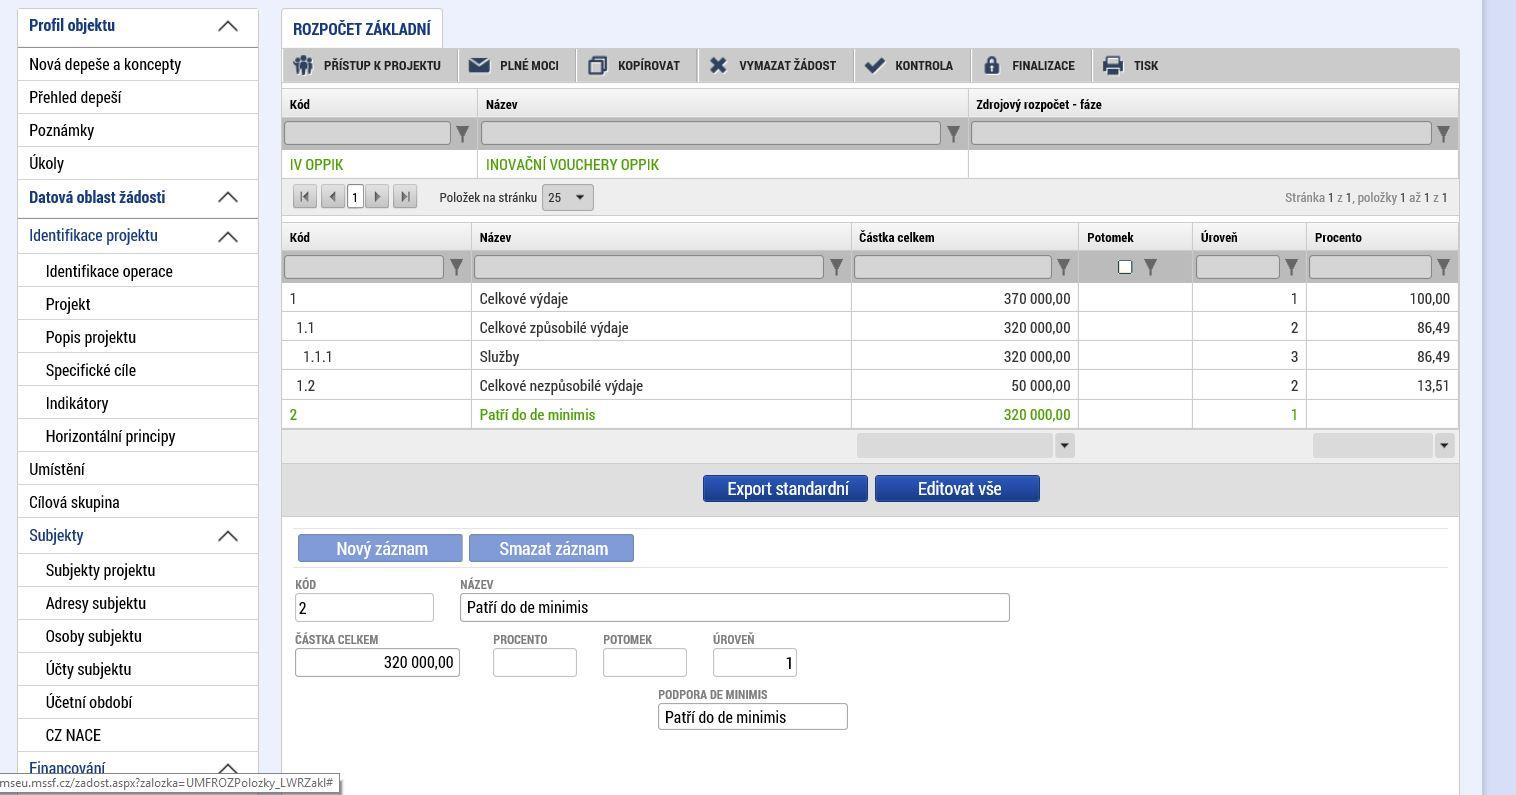
Task: Open CZ NACE sidebar item
Action: pyautogui.click(x=73, y=735)
